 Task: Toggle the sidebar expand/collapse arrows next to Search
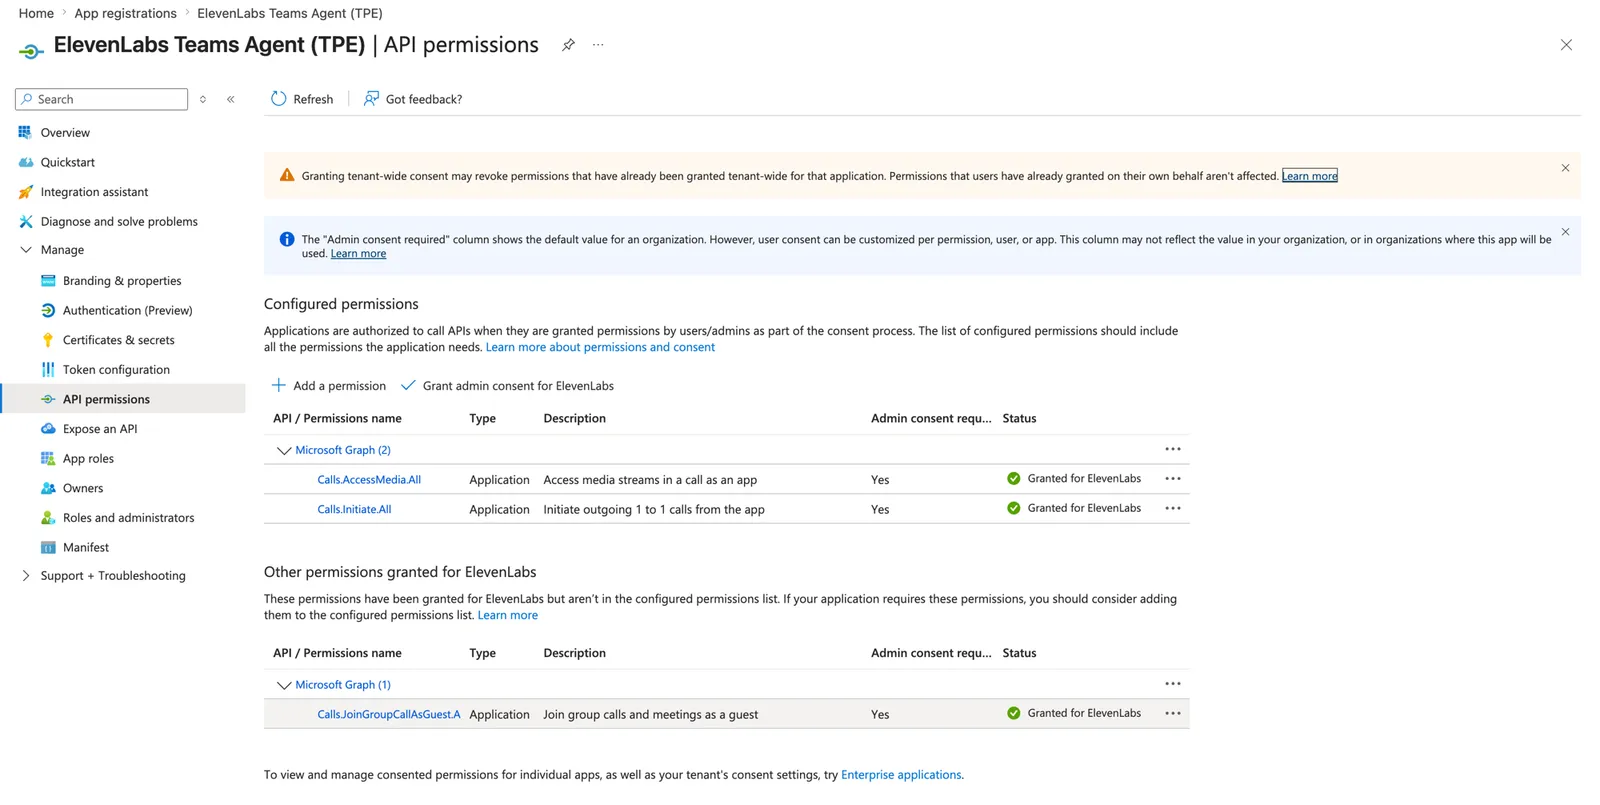point(203,99)
